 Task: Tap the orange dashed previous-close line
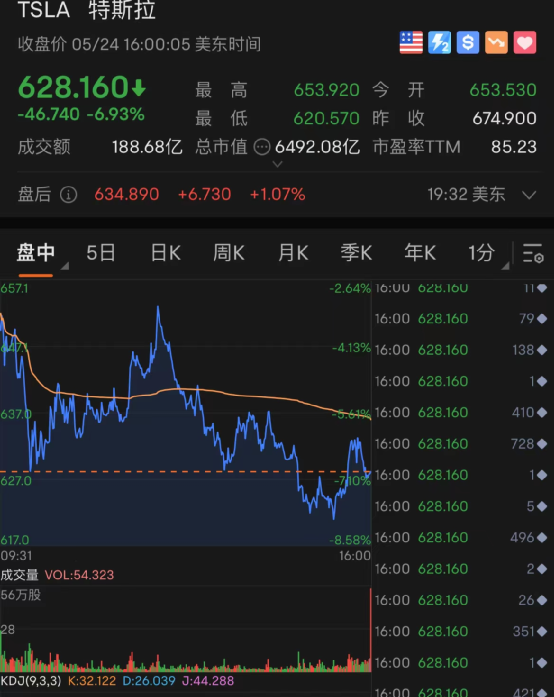pos(185,471)
